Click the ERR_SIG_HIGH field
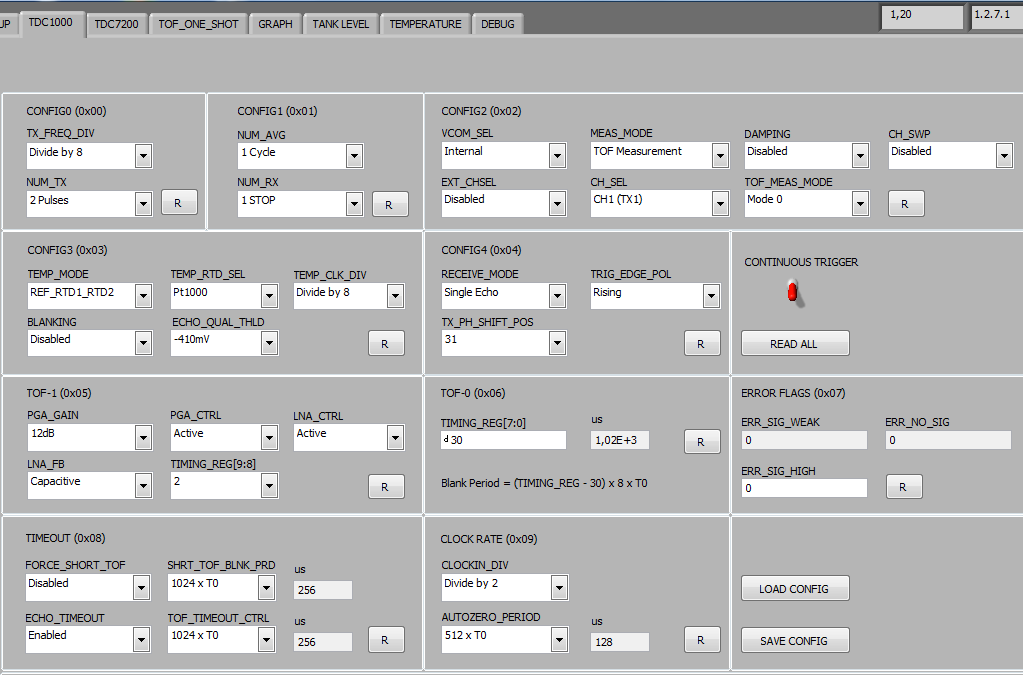 (x=804, y=488)
